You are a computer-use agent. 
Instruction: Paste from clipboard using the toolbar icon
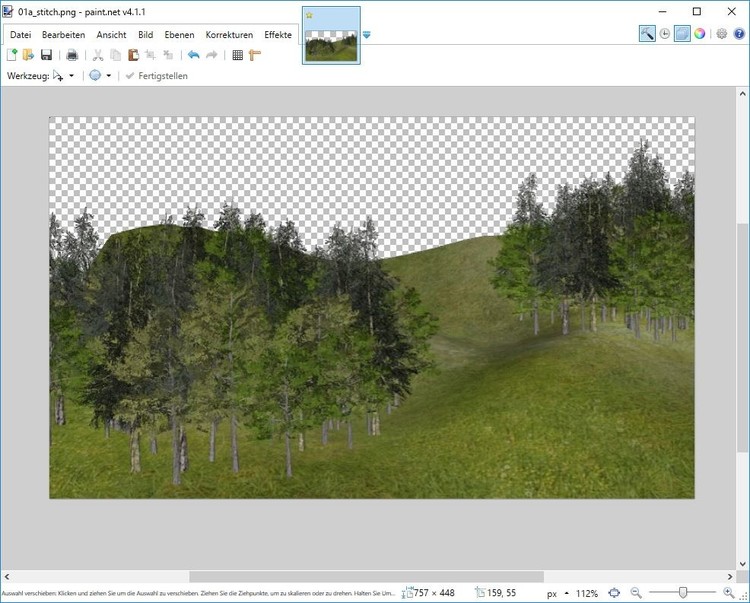pos(133,55)
